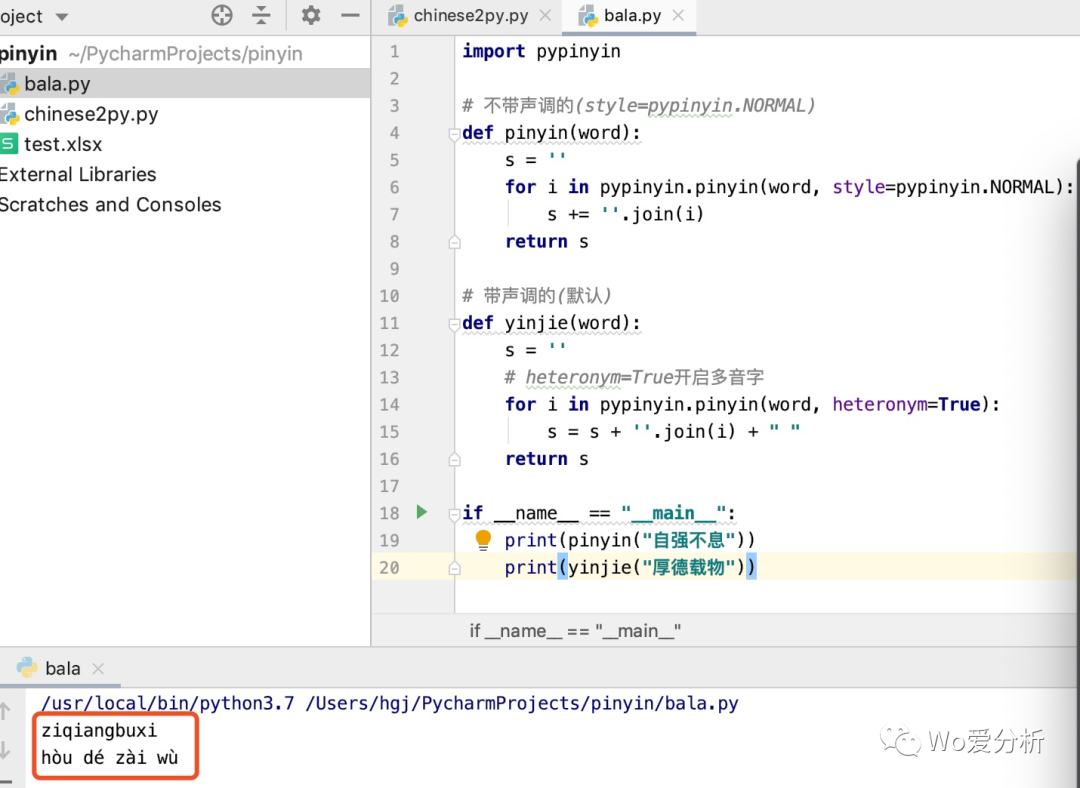Collapse the if __name__ block at line 18

point(454,514)
